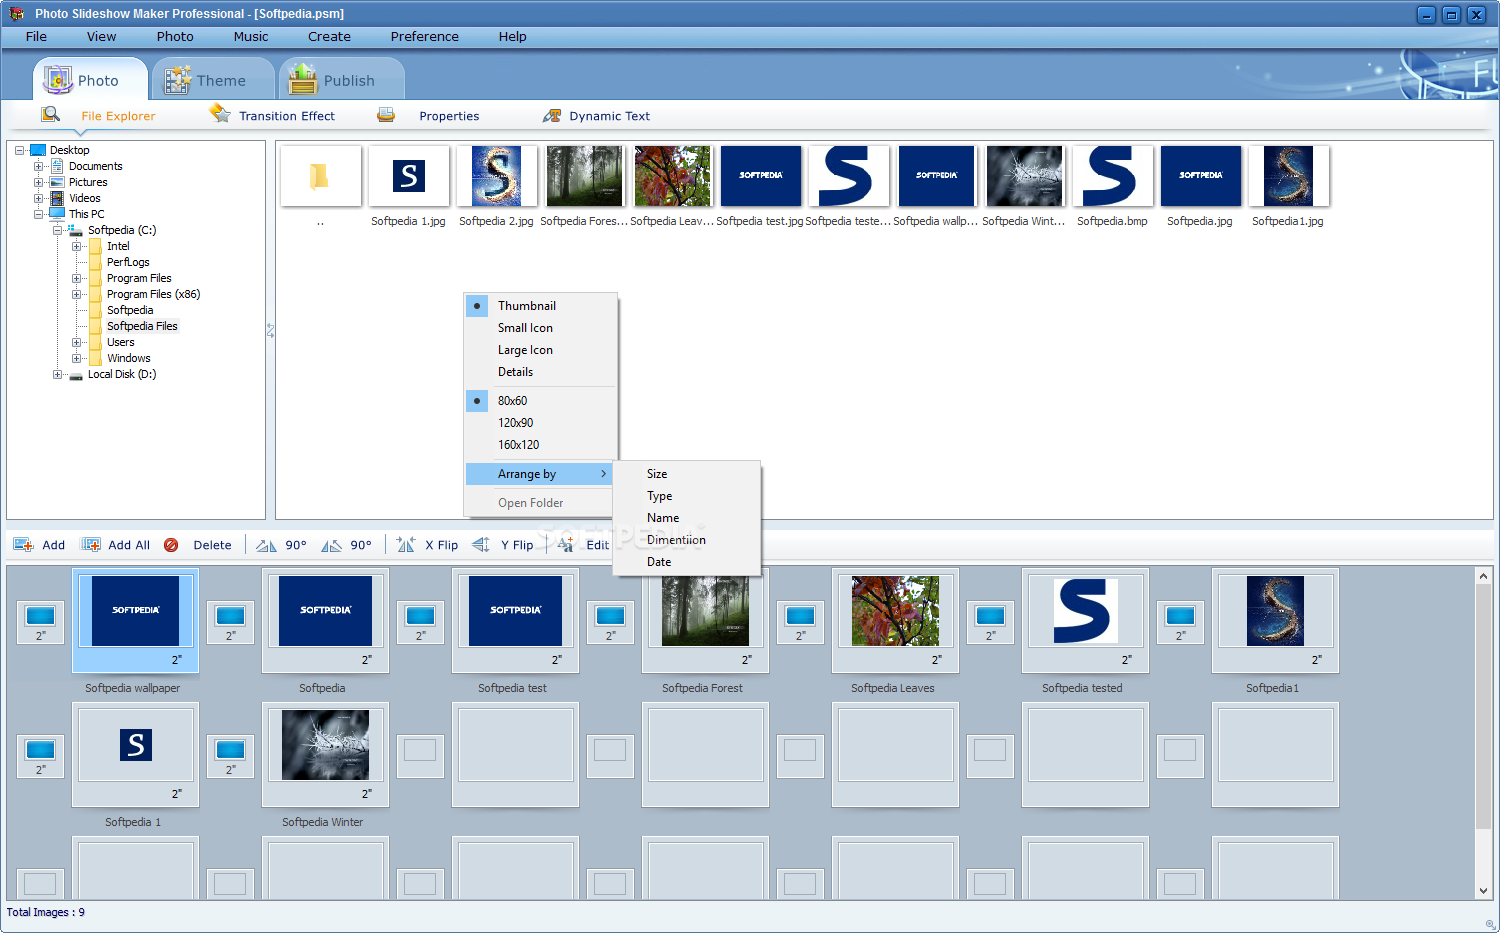Select Details view mode
The height and width of the screenshot is (933, 1500).
[540, 372]
